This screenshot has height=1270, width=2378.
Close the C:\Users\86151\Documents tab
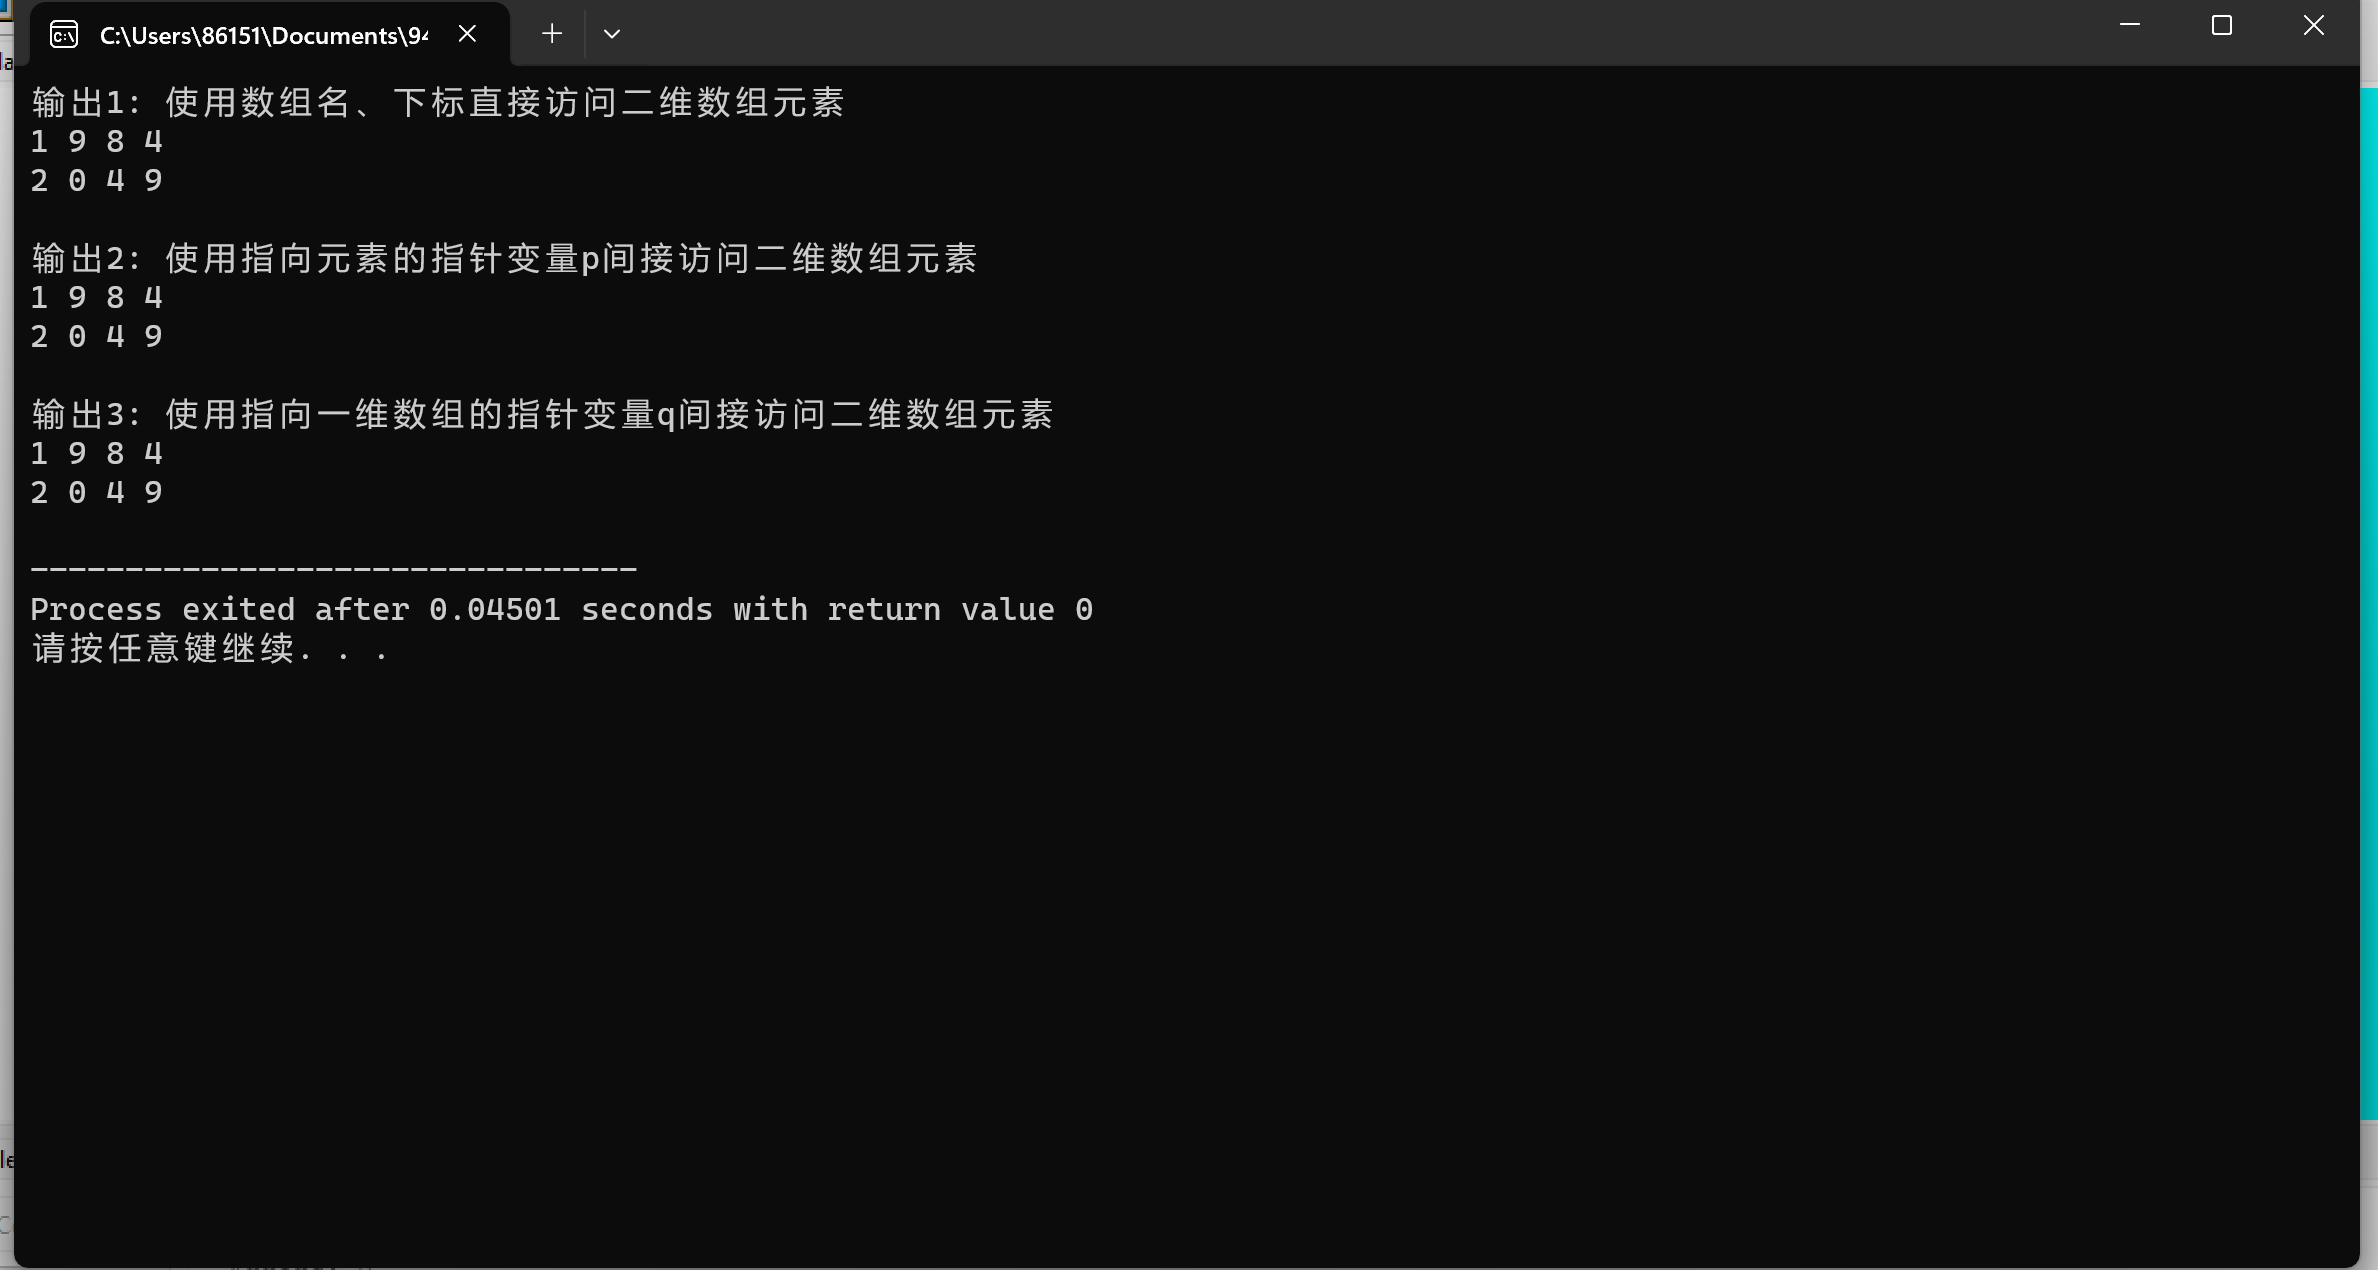coord(467,34)
